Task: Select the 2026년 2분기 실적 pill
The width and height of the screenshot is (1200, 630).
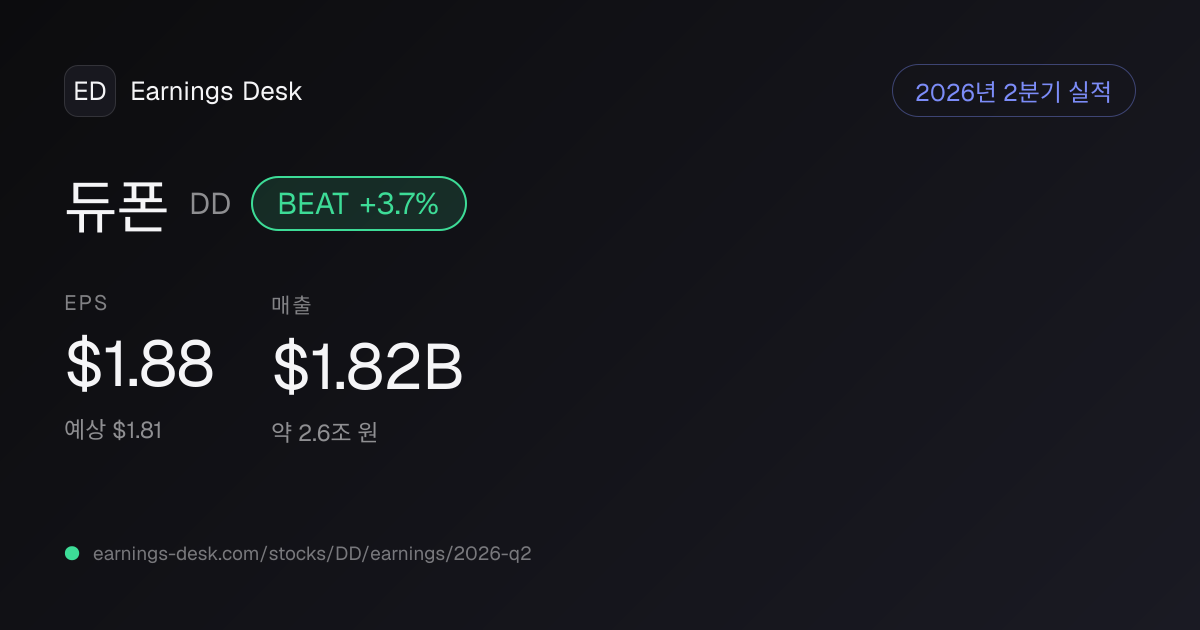Action: pos(1013,91)
